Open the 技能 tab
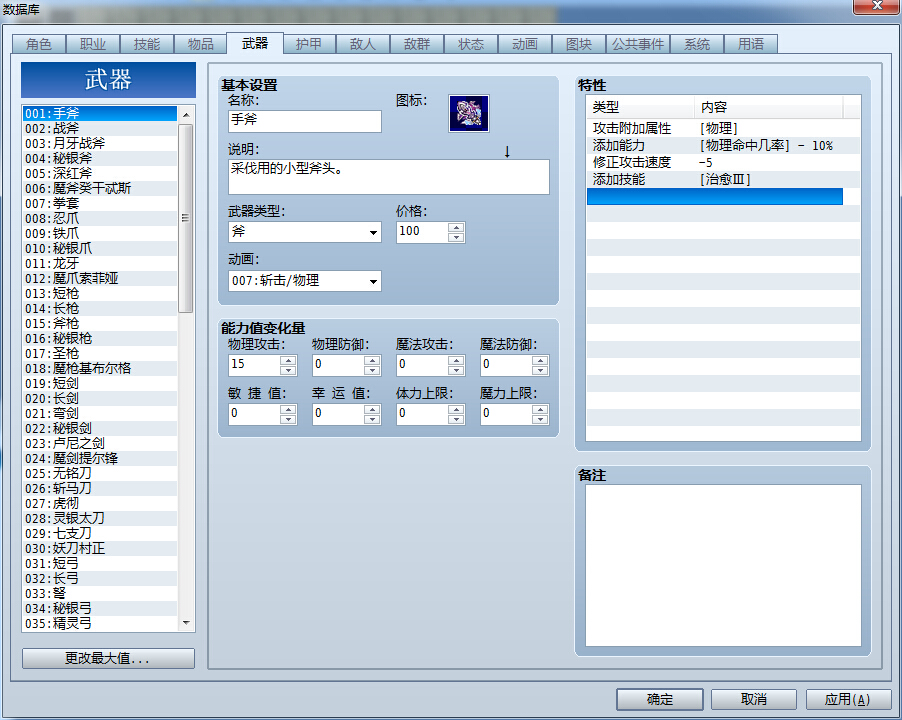Screen dimensions: 902x720 click(x=147, y=44)
